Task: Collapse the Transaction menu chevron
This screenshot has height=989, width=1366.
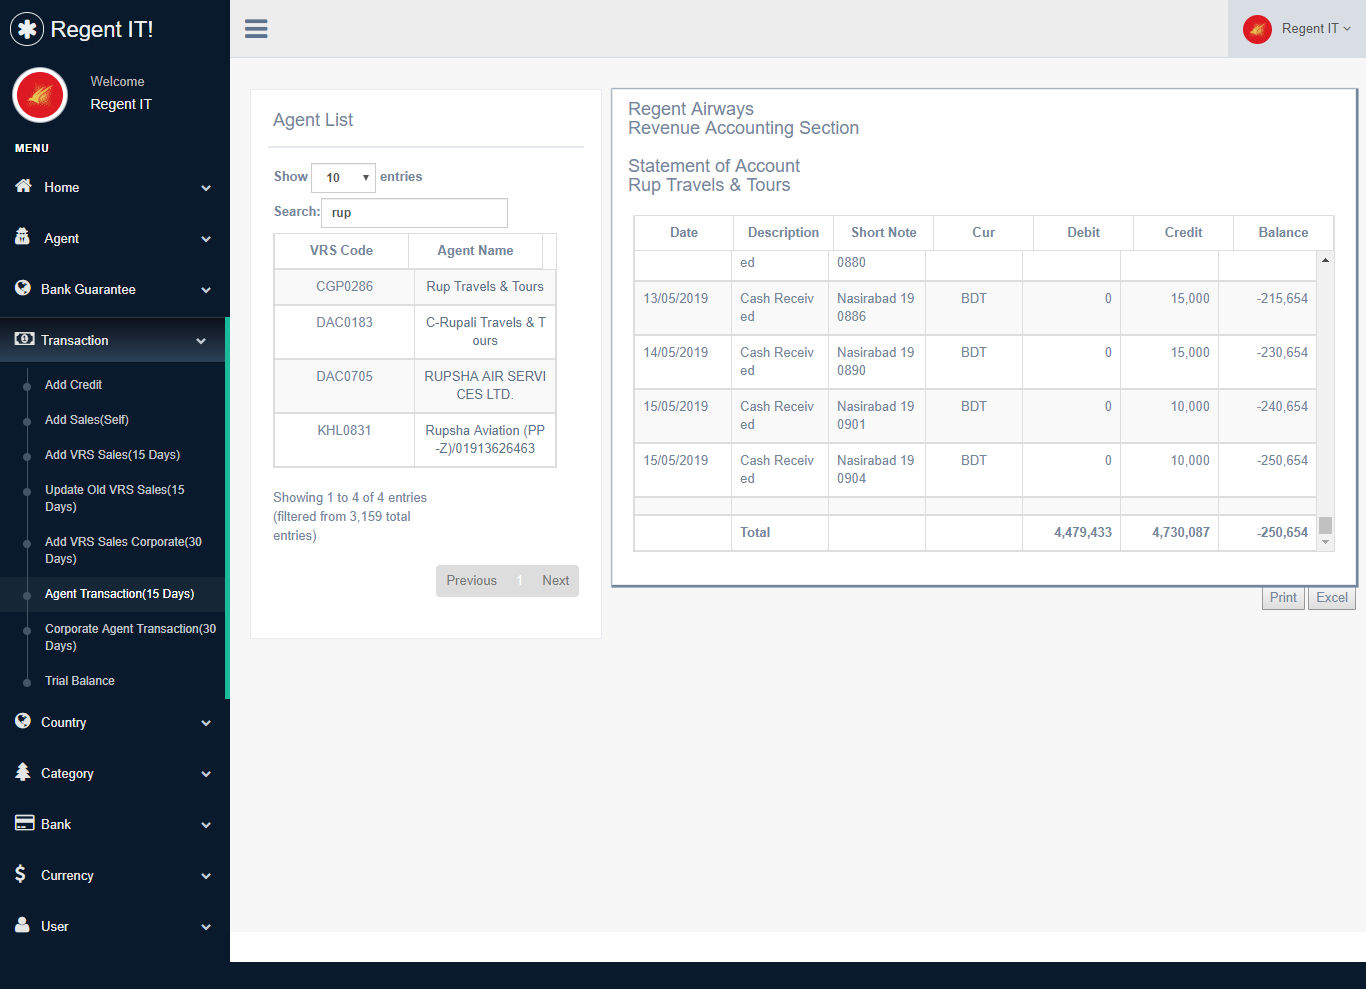Action: tap(201, 341)
